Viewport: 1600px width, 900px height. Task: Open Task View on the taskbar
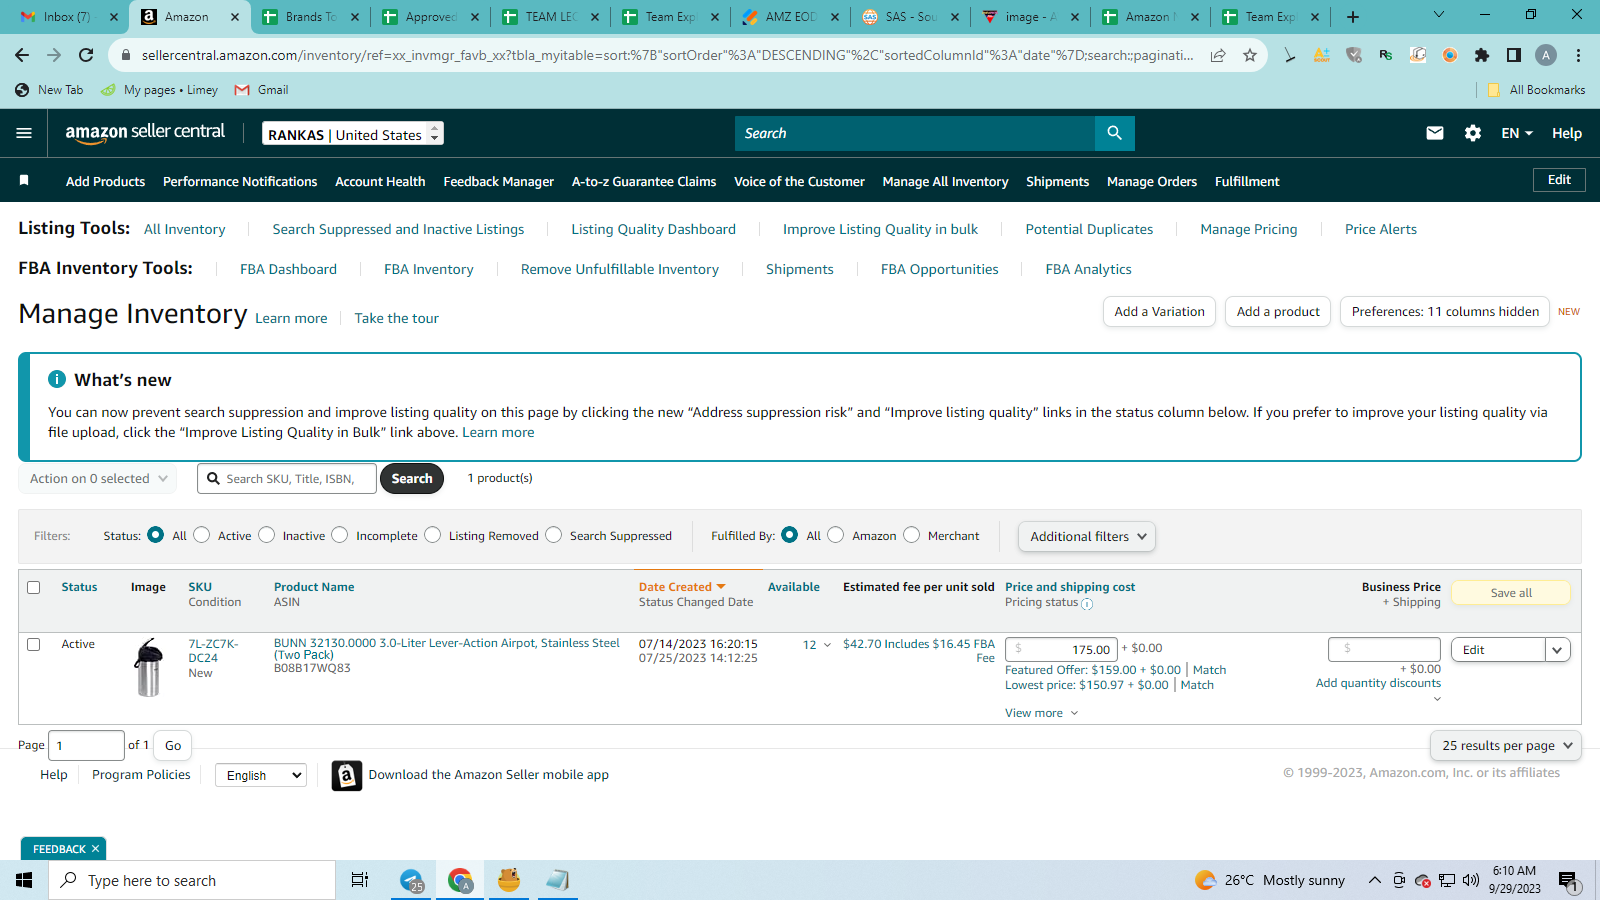[360, 880]
